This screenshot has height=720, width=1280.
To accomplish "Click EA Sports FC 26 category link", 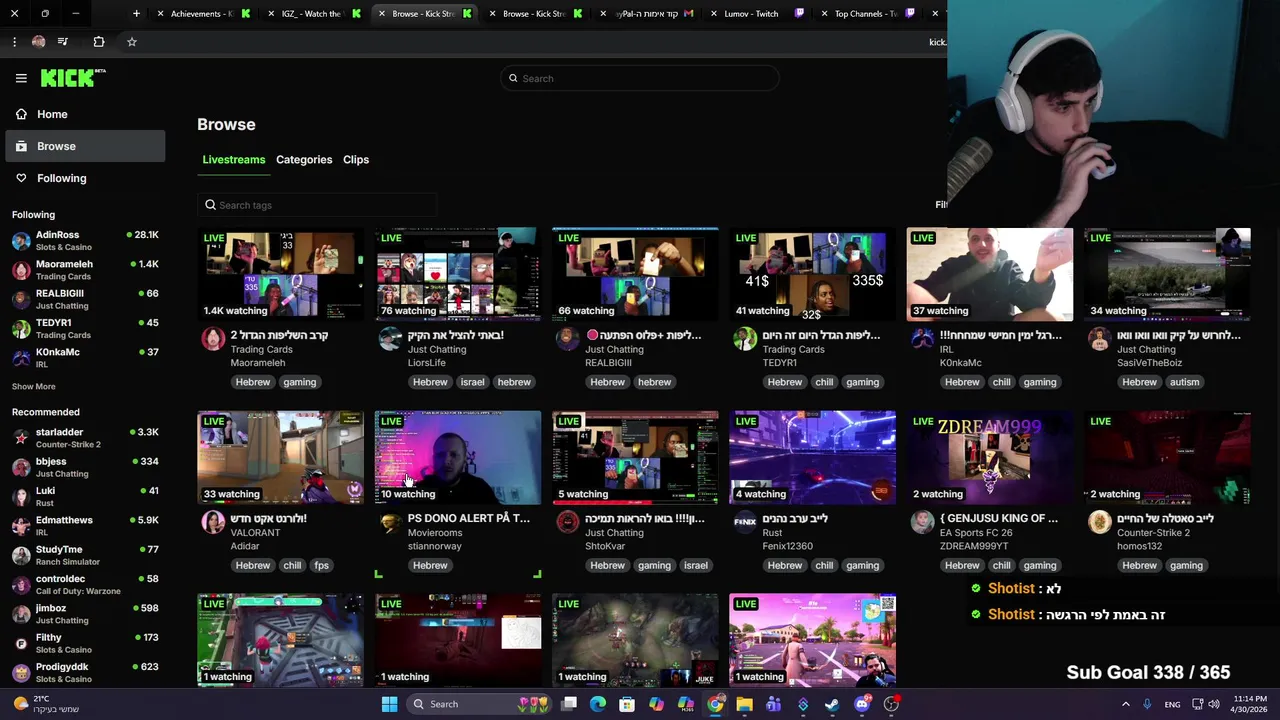I will pos(977,533).
